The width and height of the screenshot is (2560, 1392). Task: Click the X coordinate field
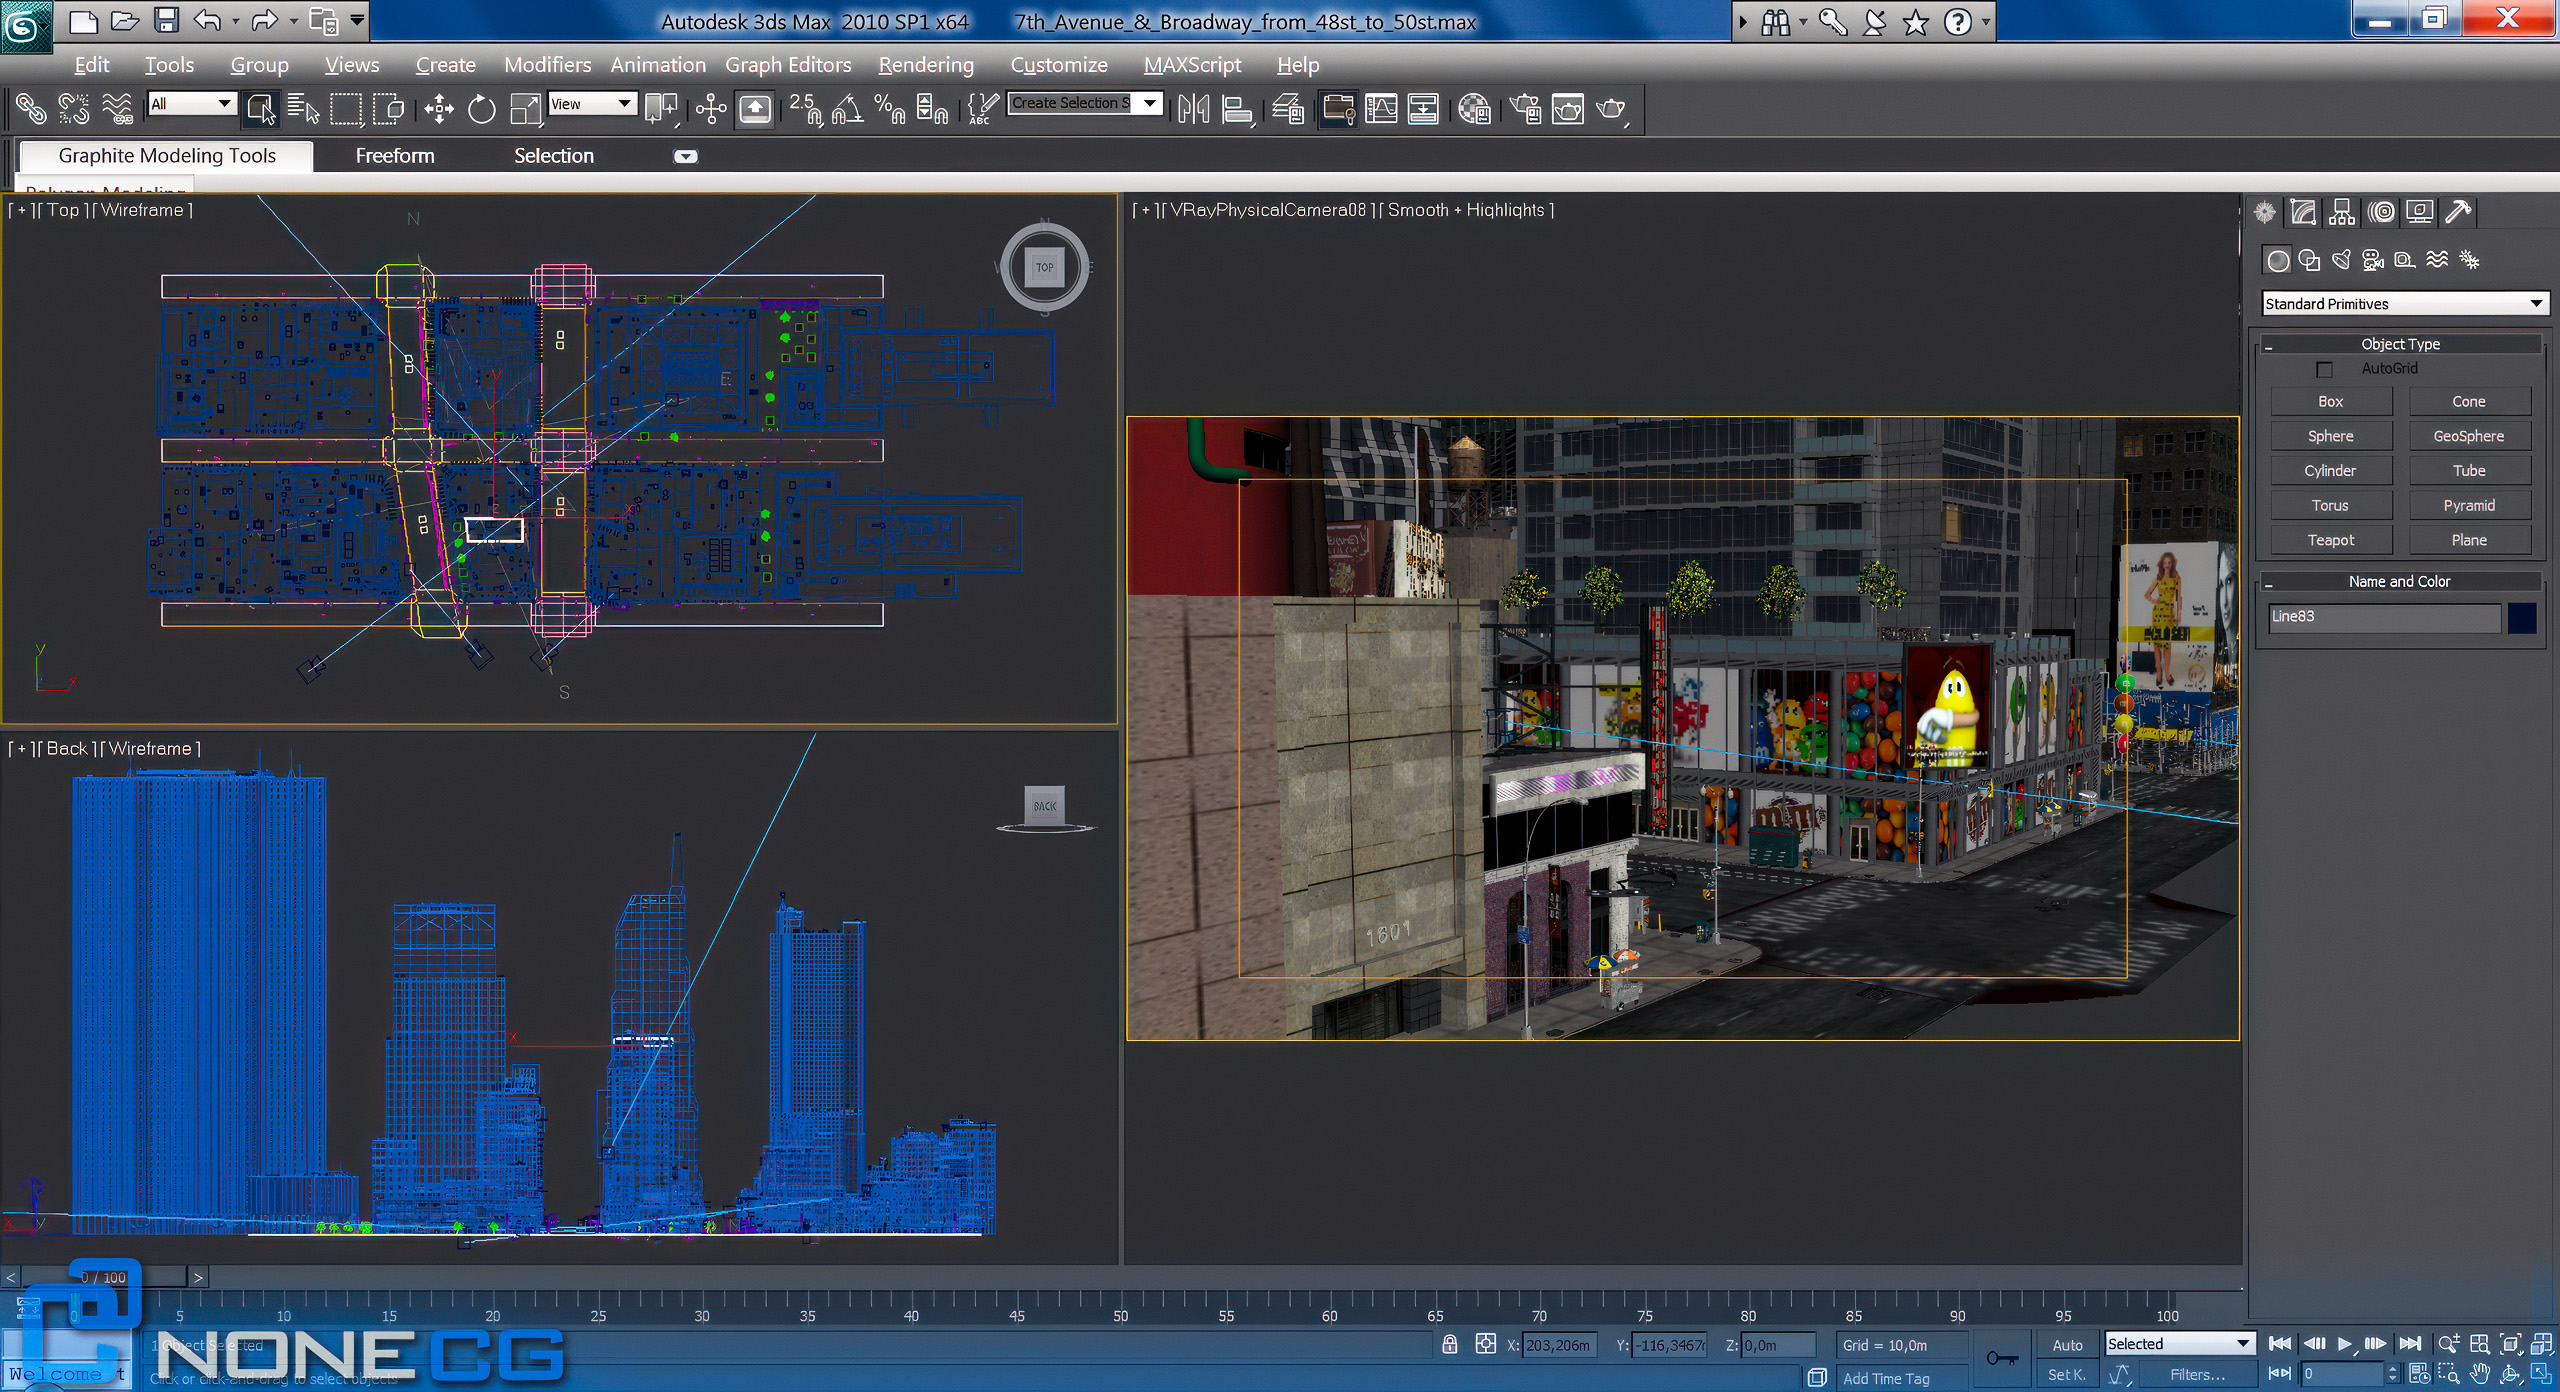point(1560,1345)
